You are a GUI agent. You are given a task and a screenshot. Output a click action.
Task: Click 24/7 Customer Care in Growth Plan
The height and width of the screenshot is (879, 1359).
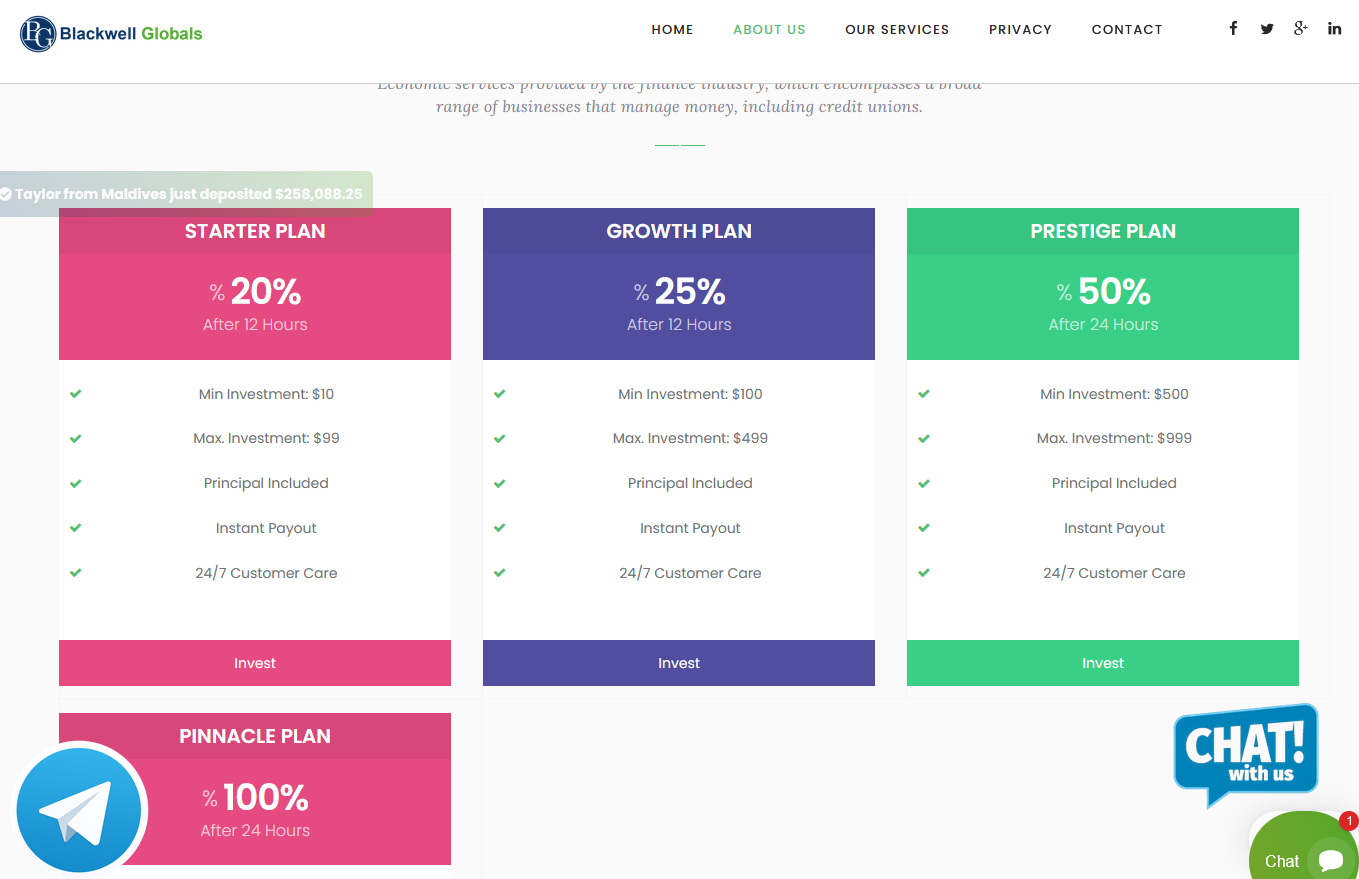tap(690, 573)
